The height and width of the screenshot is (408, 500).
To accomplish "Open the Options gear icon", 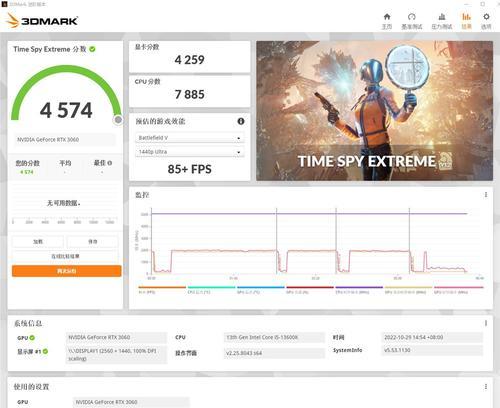I will 486,21.
